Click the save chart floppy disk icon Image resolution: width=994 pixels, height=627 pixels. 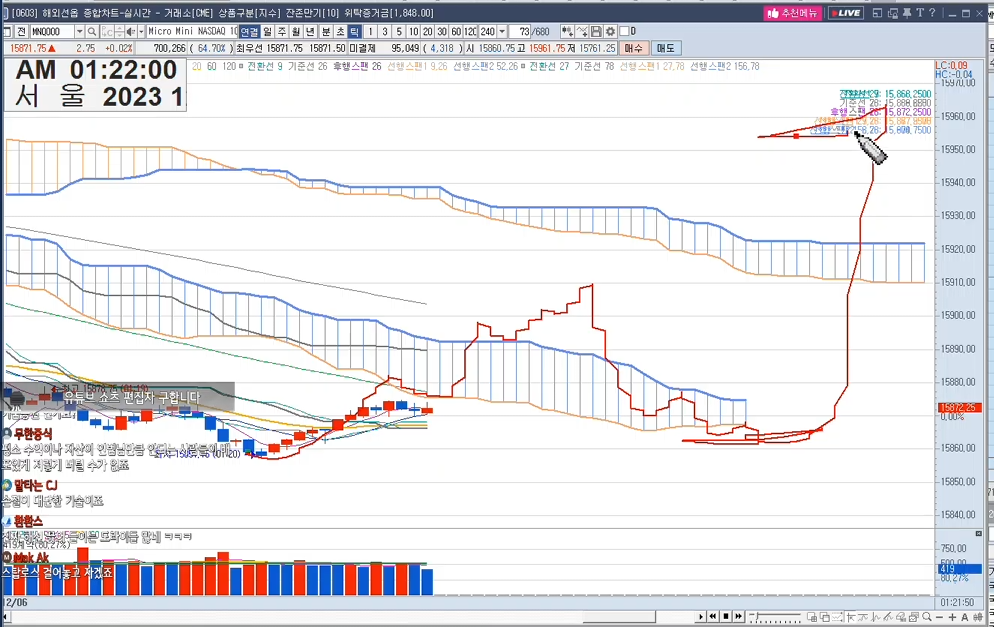click(x=596, y=32)
